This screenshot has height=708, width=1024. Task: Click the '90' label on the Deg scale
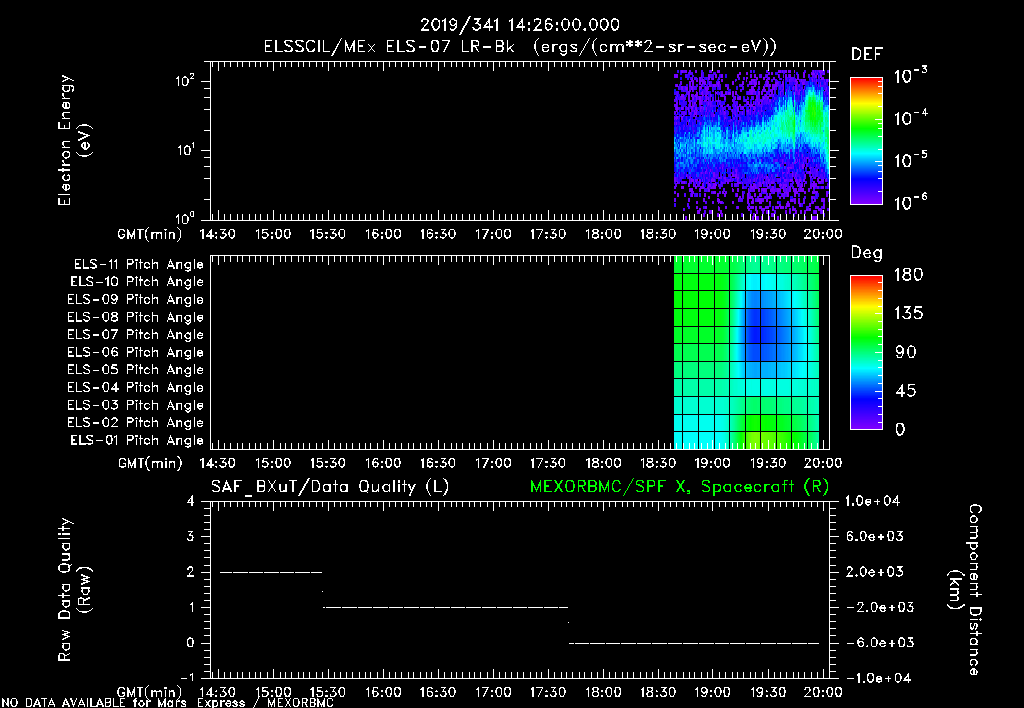pos(906,352)
